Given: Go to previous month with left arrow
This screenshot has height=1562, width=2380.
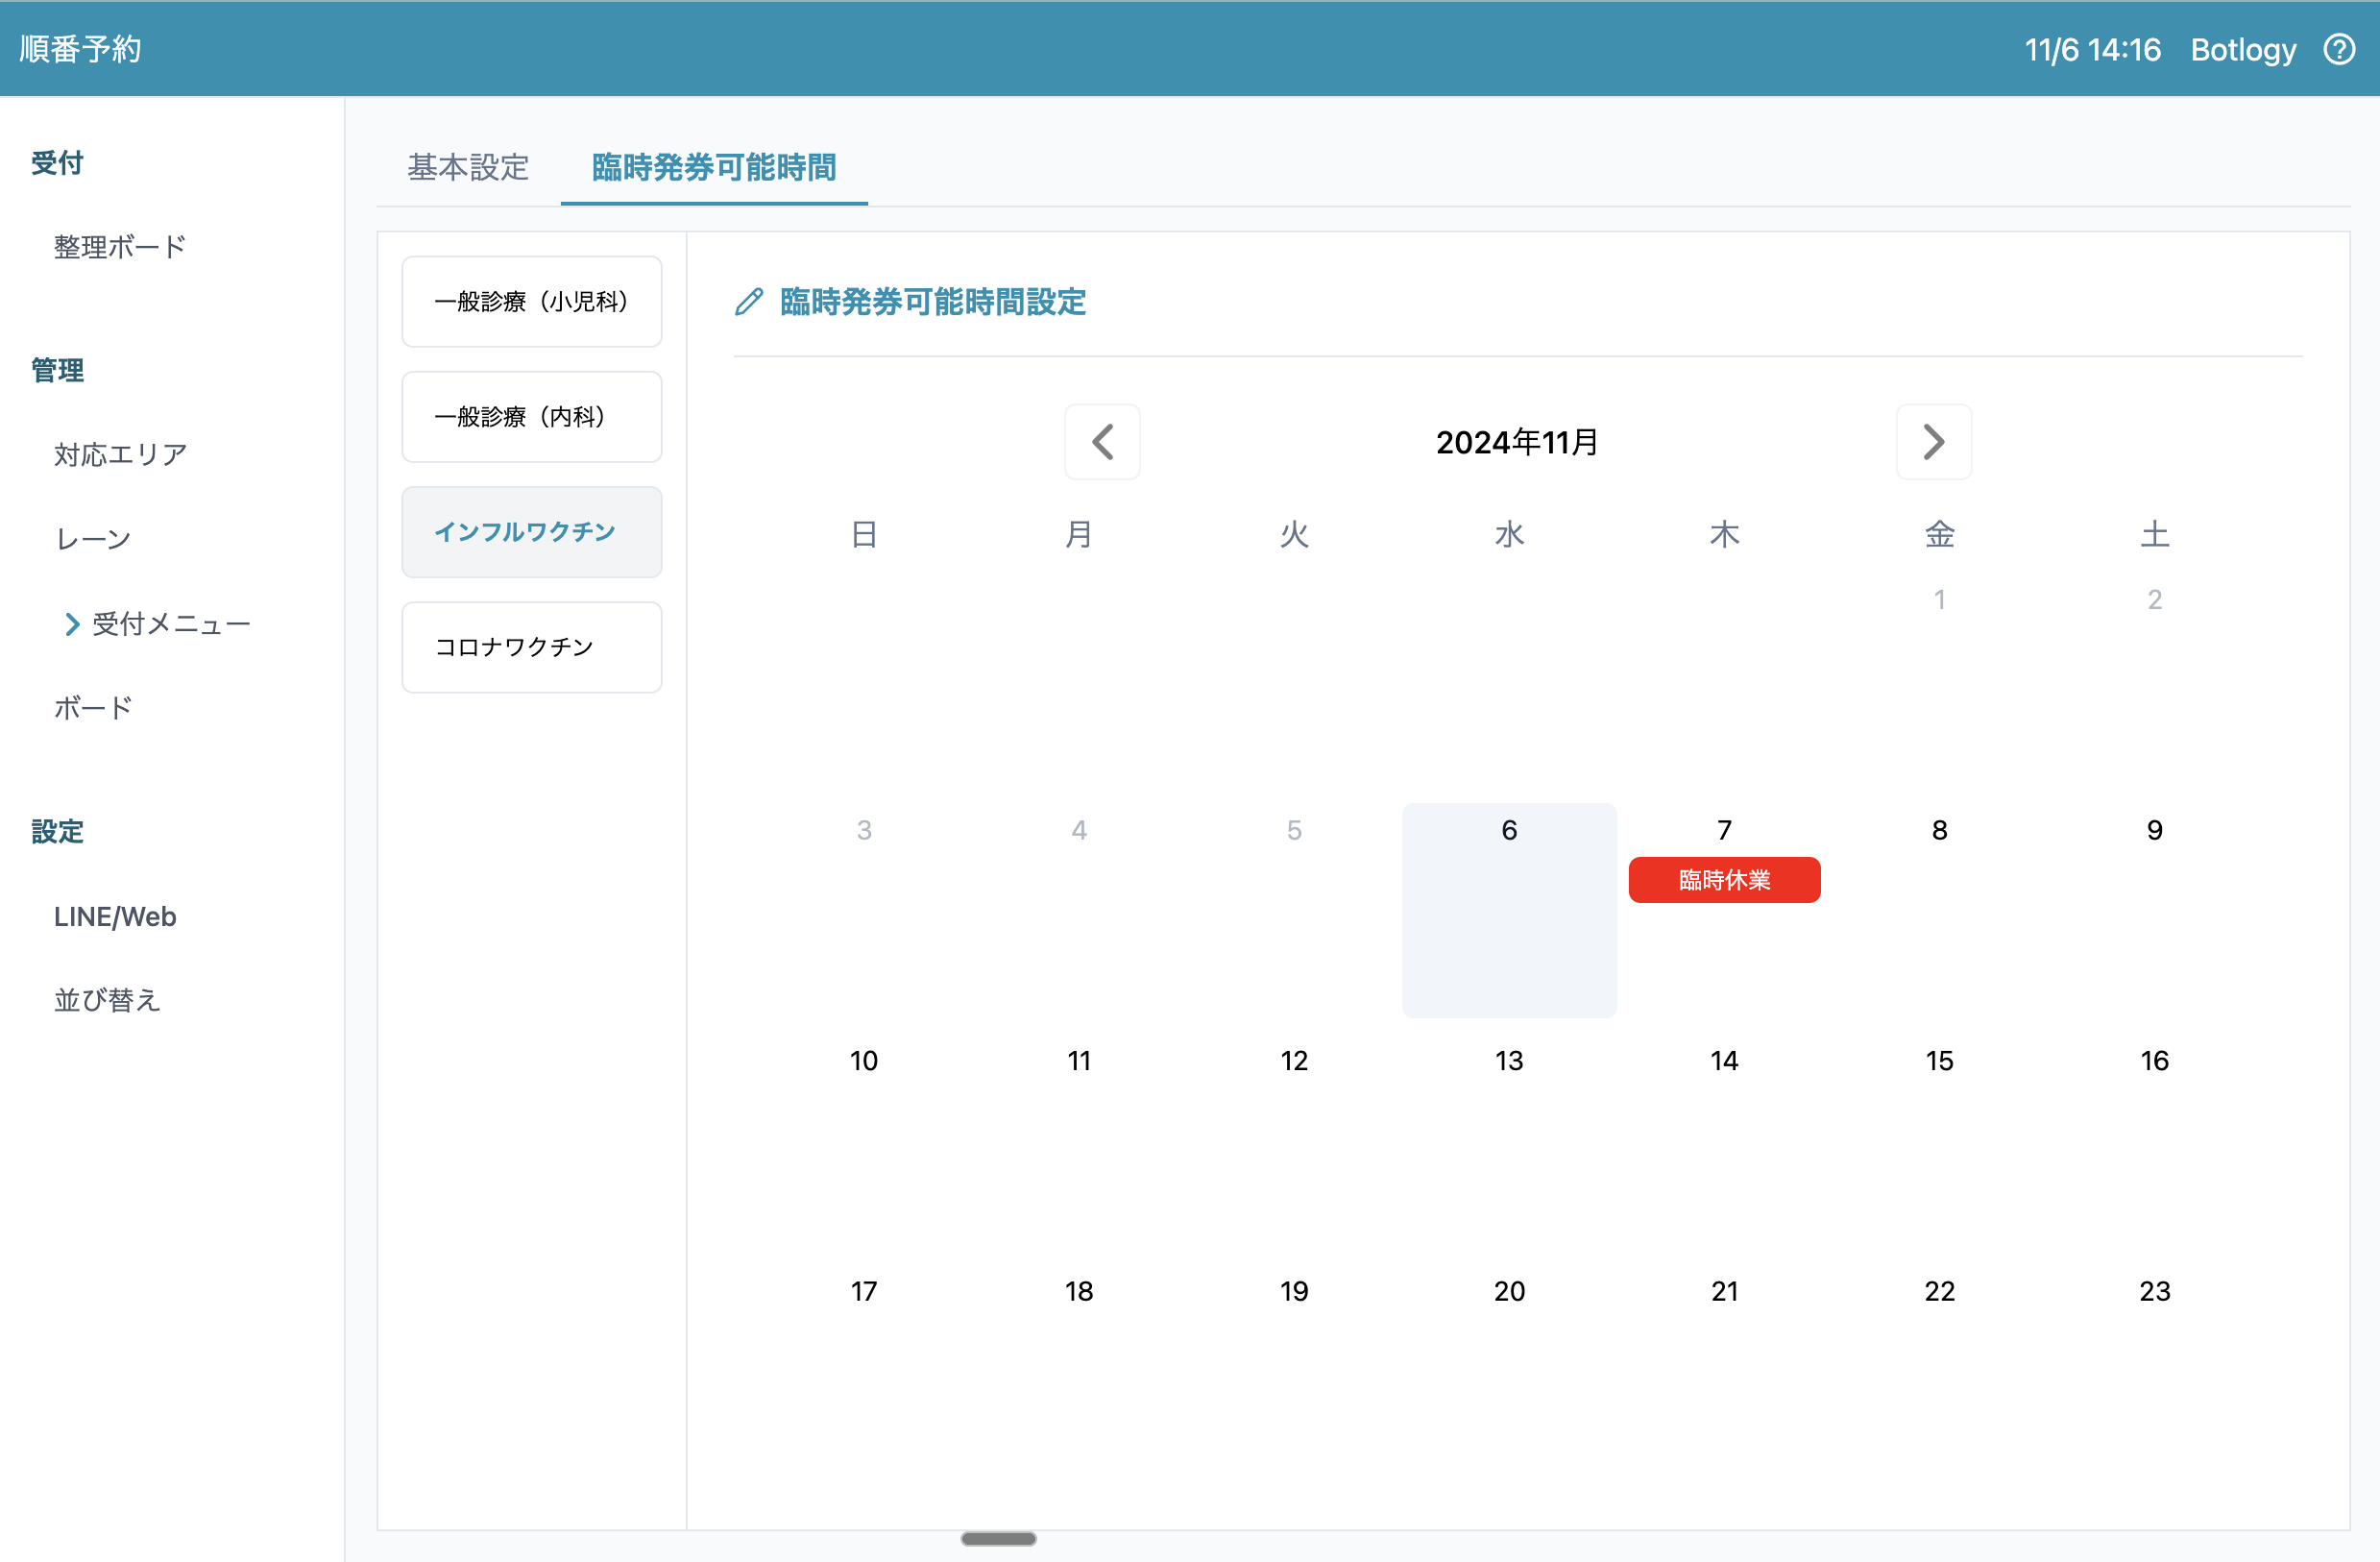Looking at the screenshot, I should point(1102,442).
